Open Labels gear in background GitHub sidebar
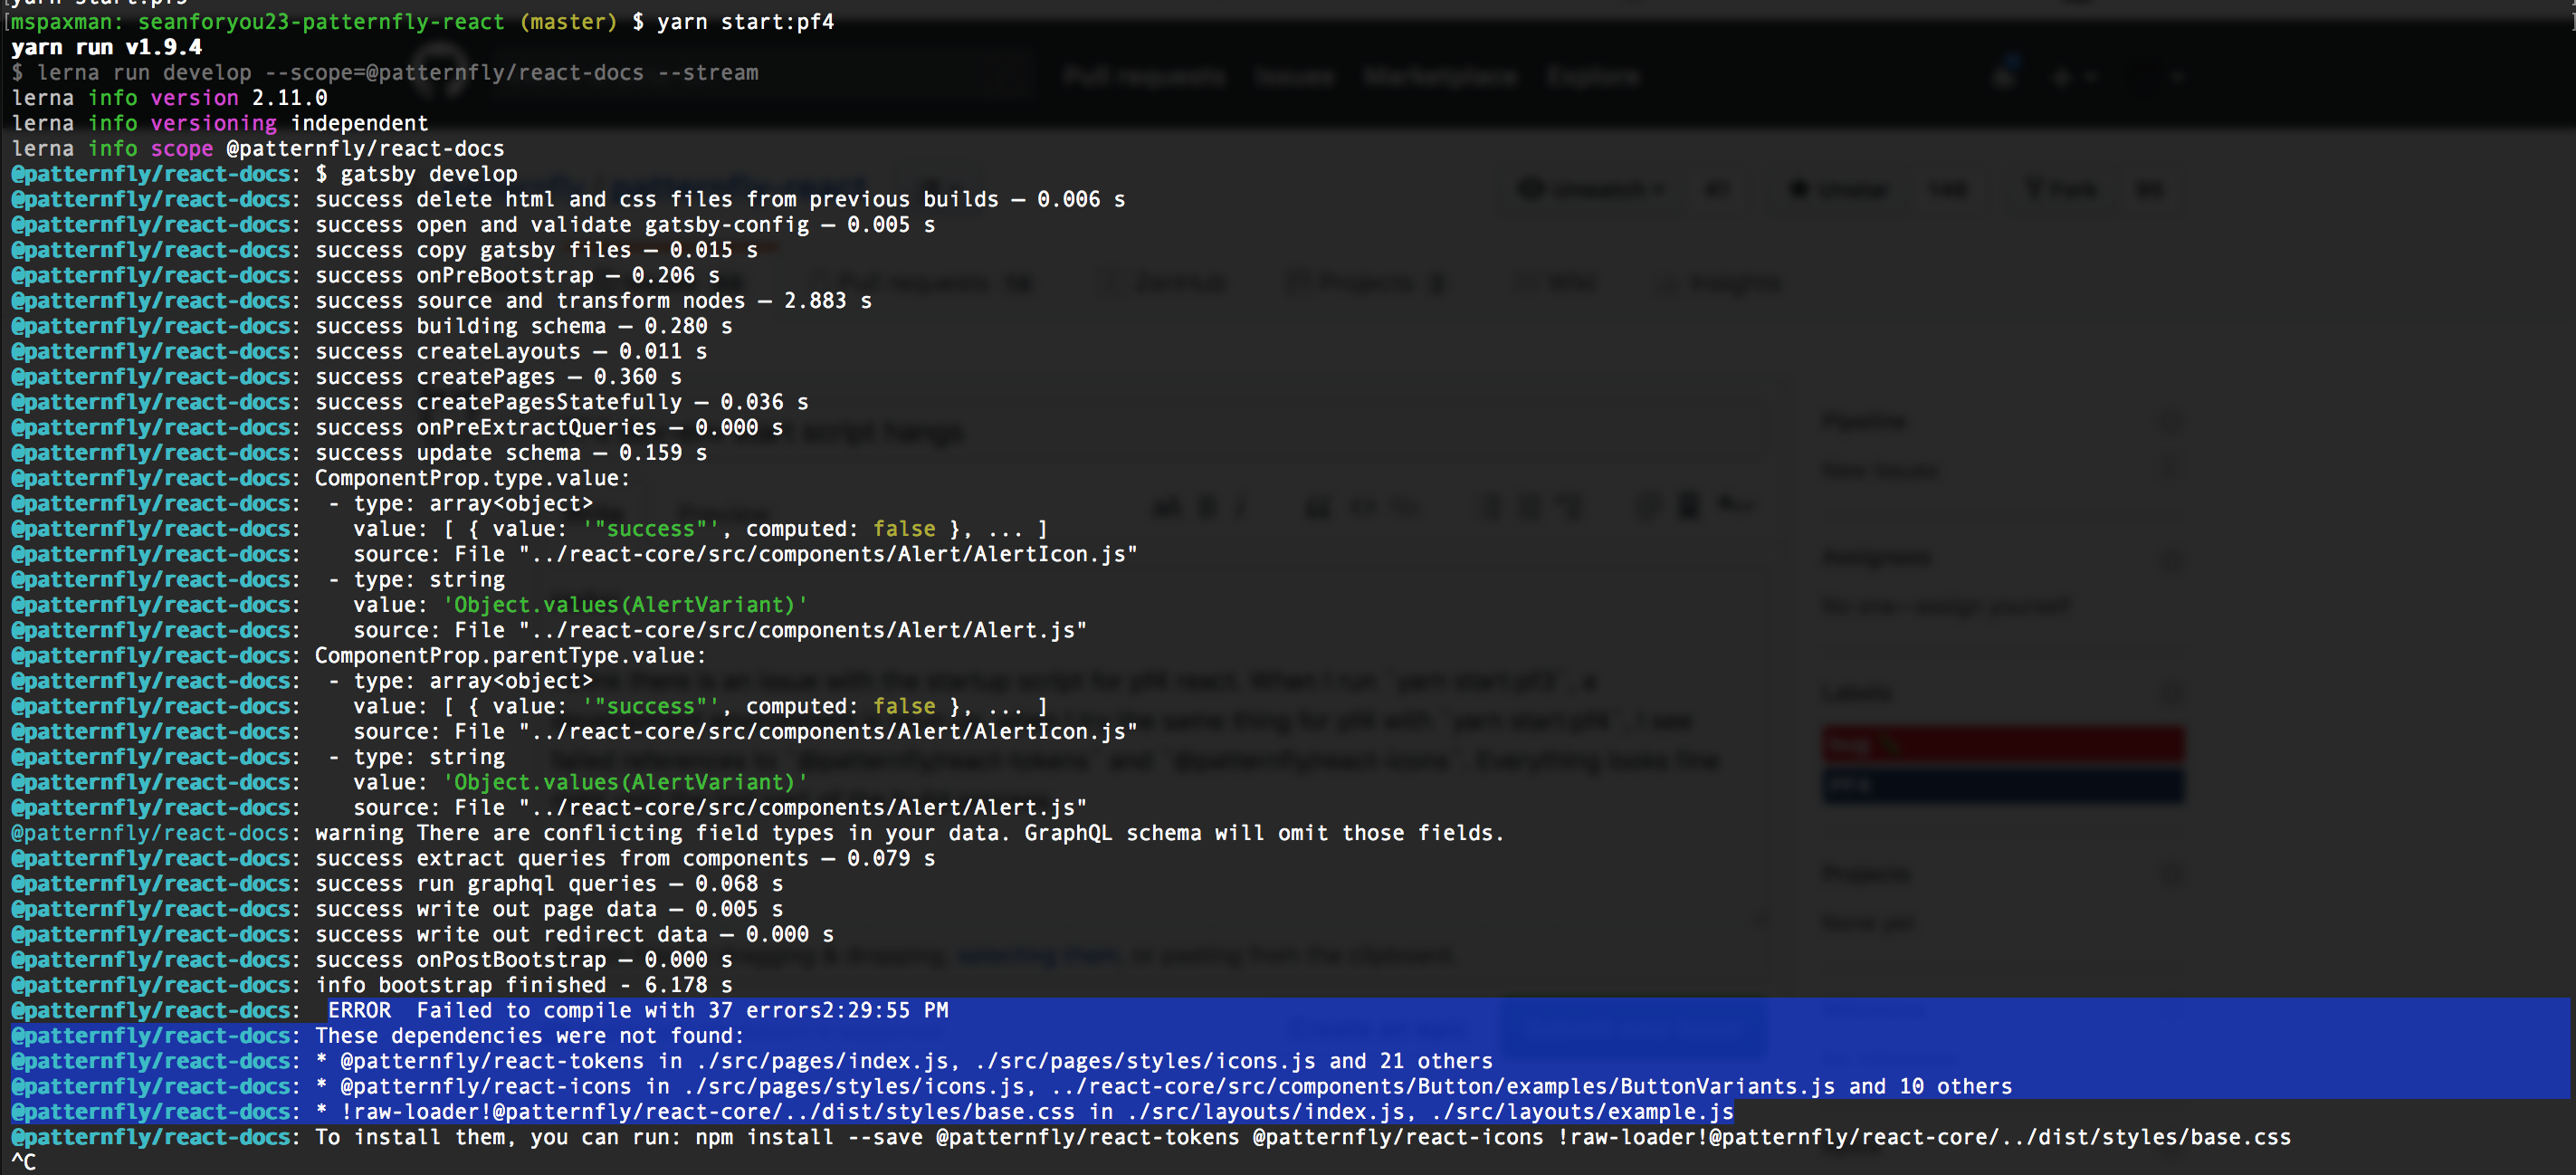The width and height of the screenshot is (2576, 1175). (x=2172, y=693)
